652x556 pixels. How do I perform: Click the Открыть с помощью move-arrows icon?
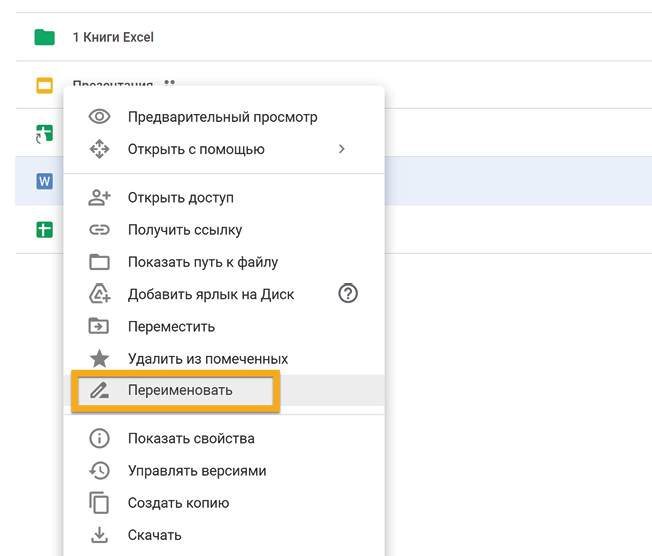[99, 149]
